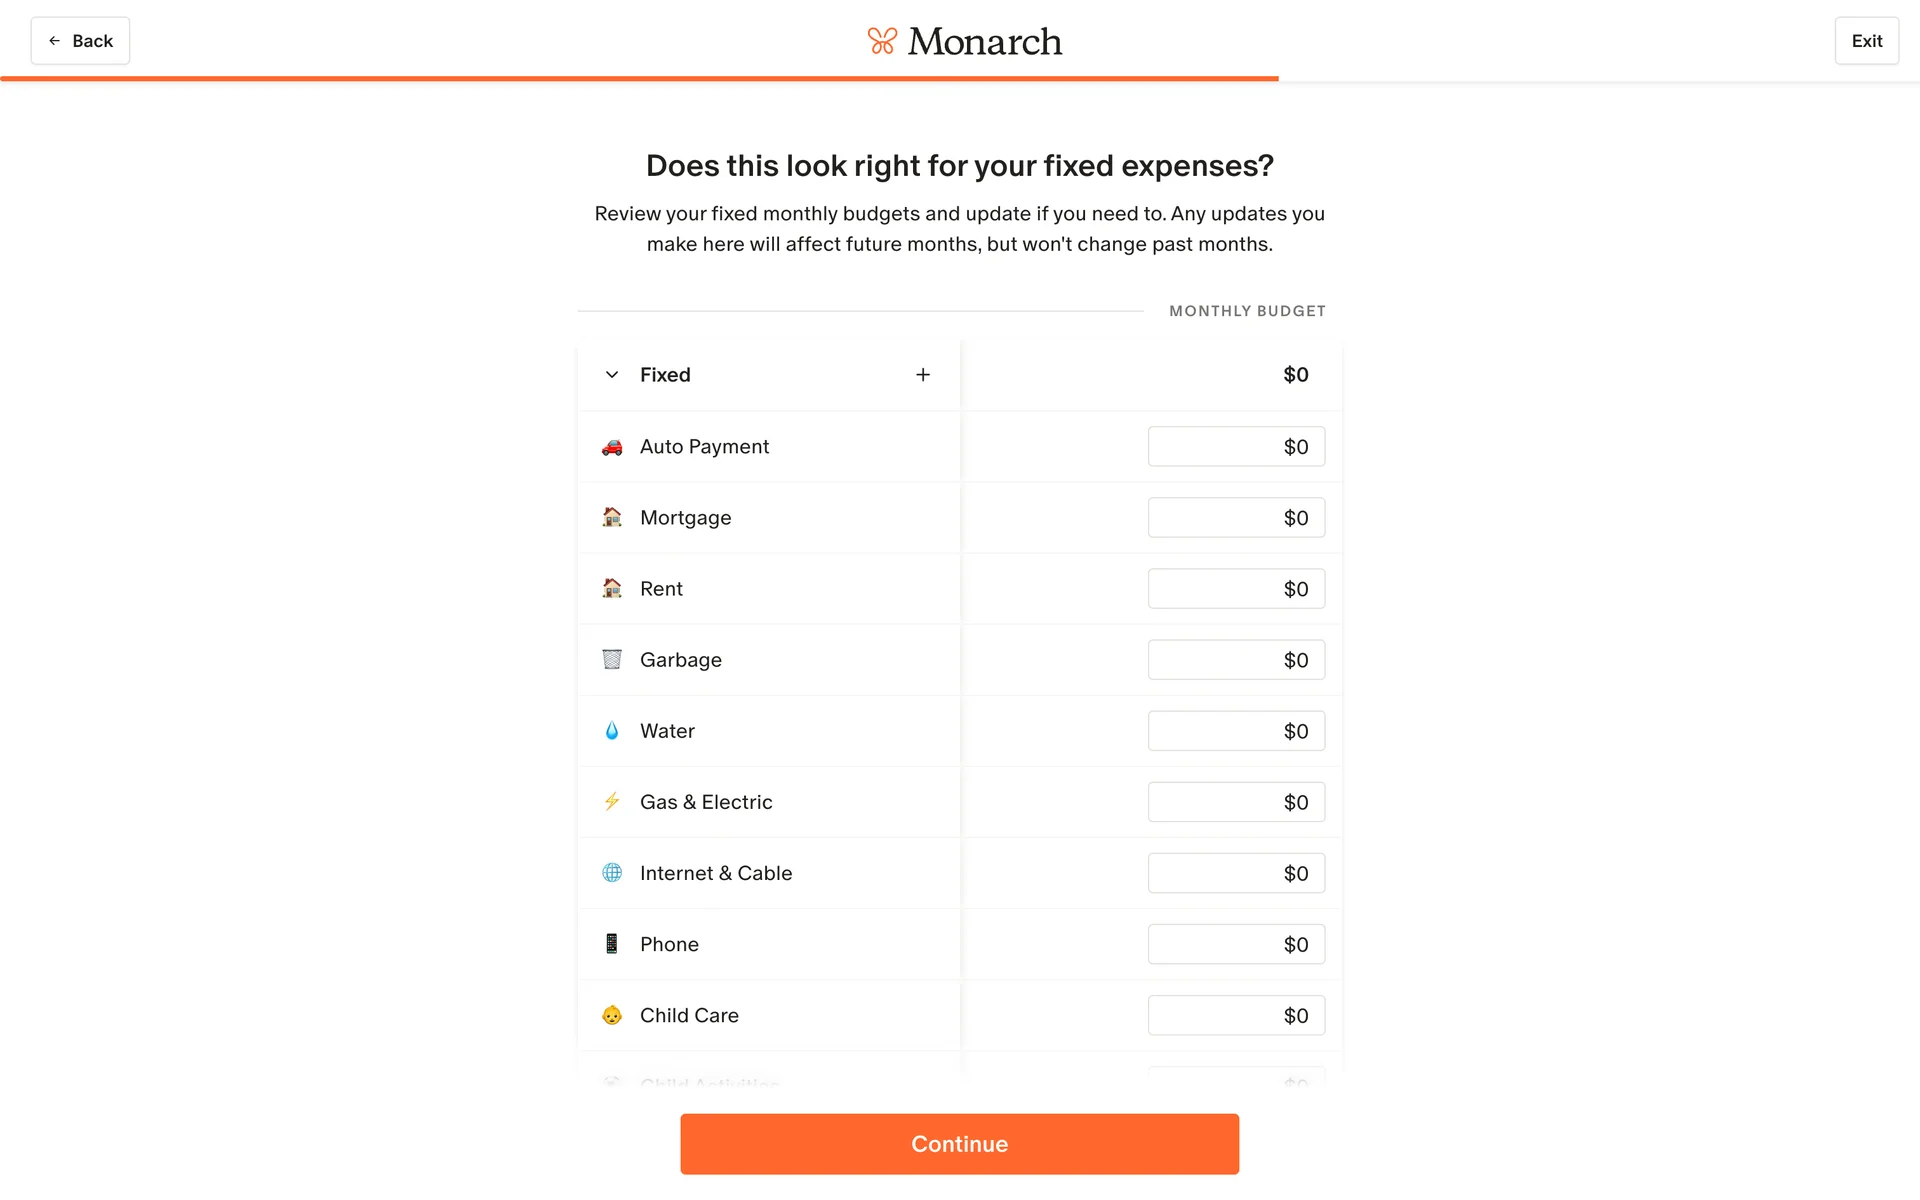Collapse the Fixed expenses group chevron
The height and width of the screenshot is (1200, 1920).
coord(612,375)
